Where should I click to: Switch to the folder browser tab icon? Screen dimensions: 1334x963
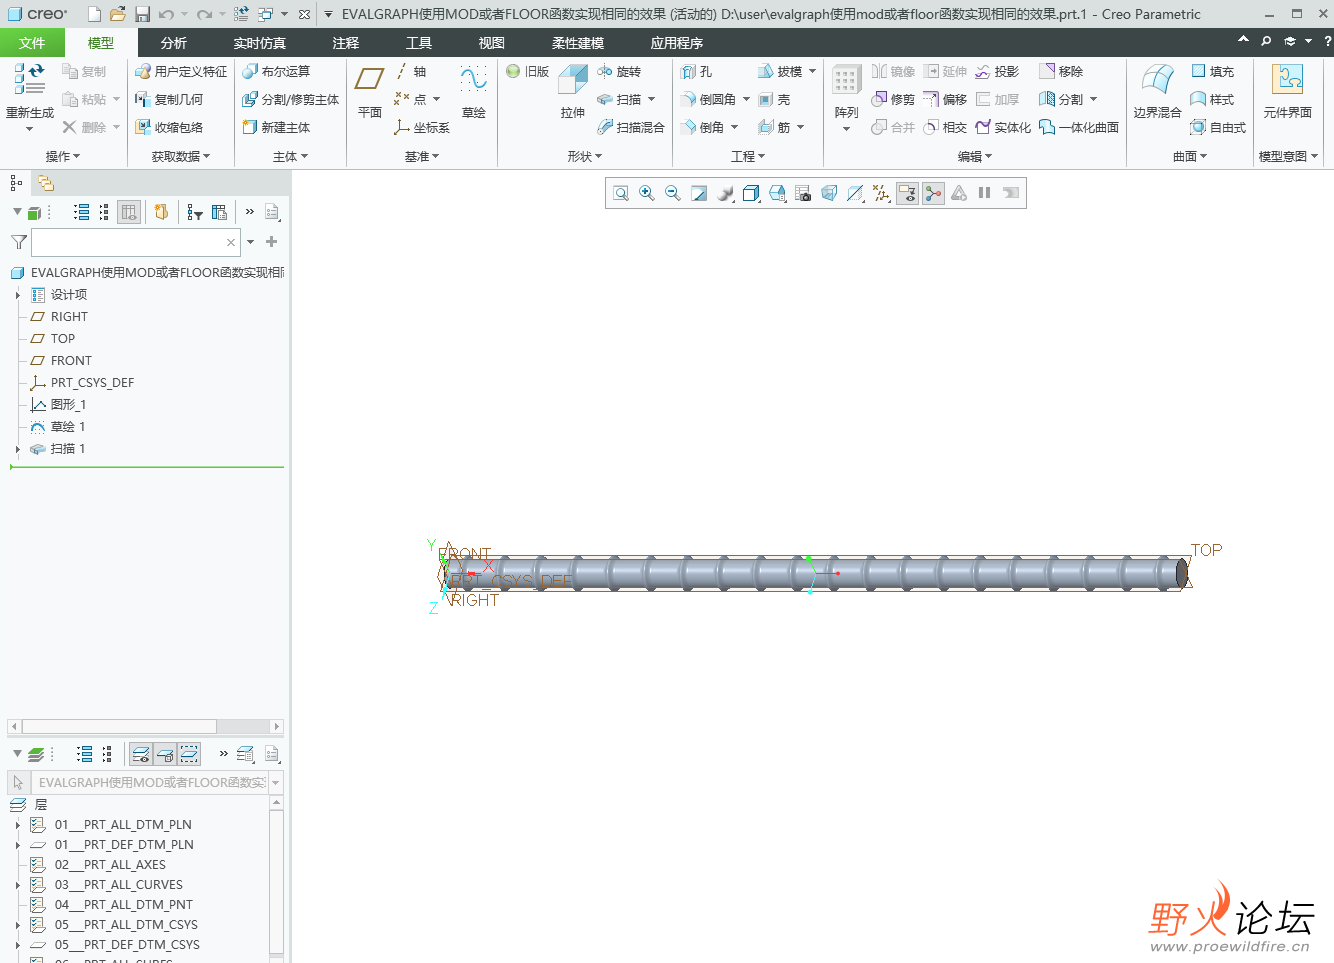[46, 183]
